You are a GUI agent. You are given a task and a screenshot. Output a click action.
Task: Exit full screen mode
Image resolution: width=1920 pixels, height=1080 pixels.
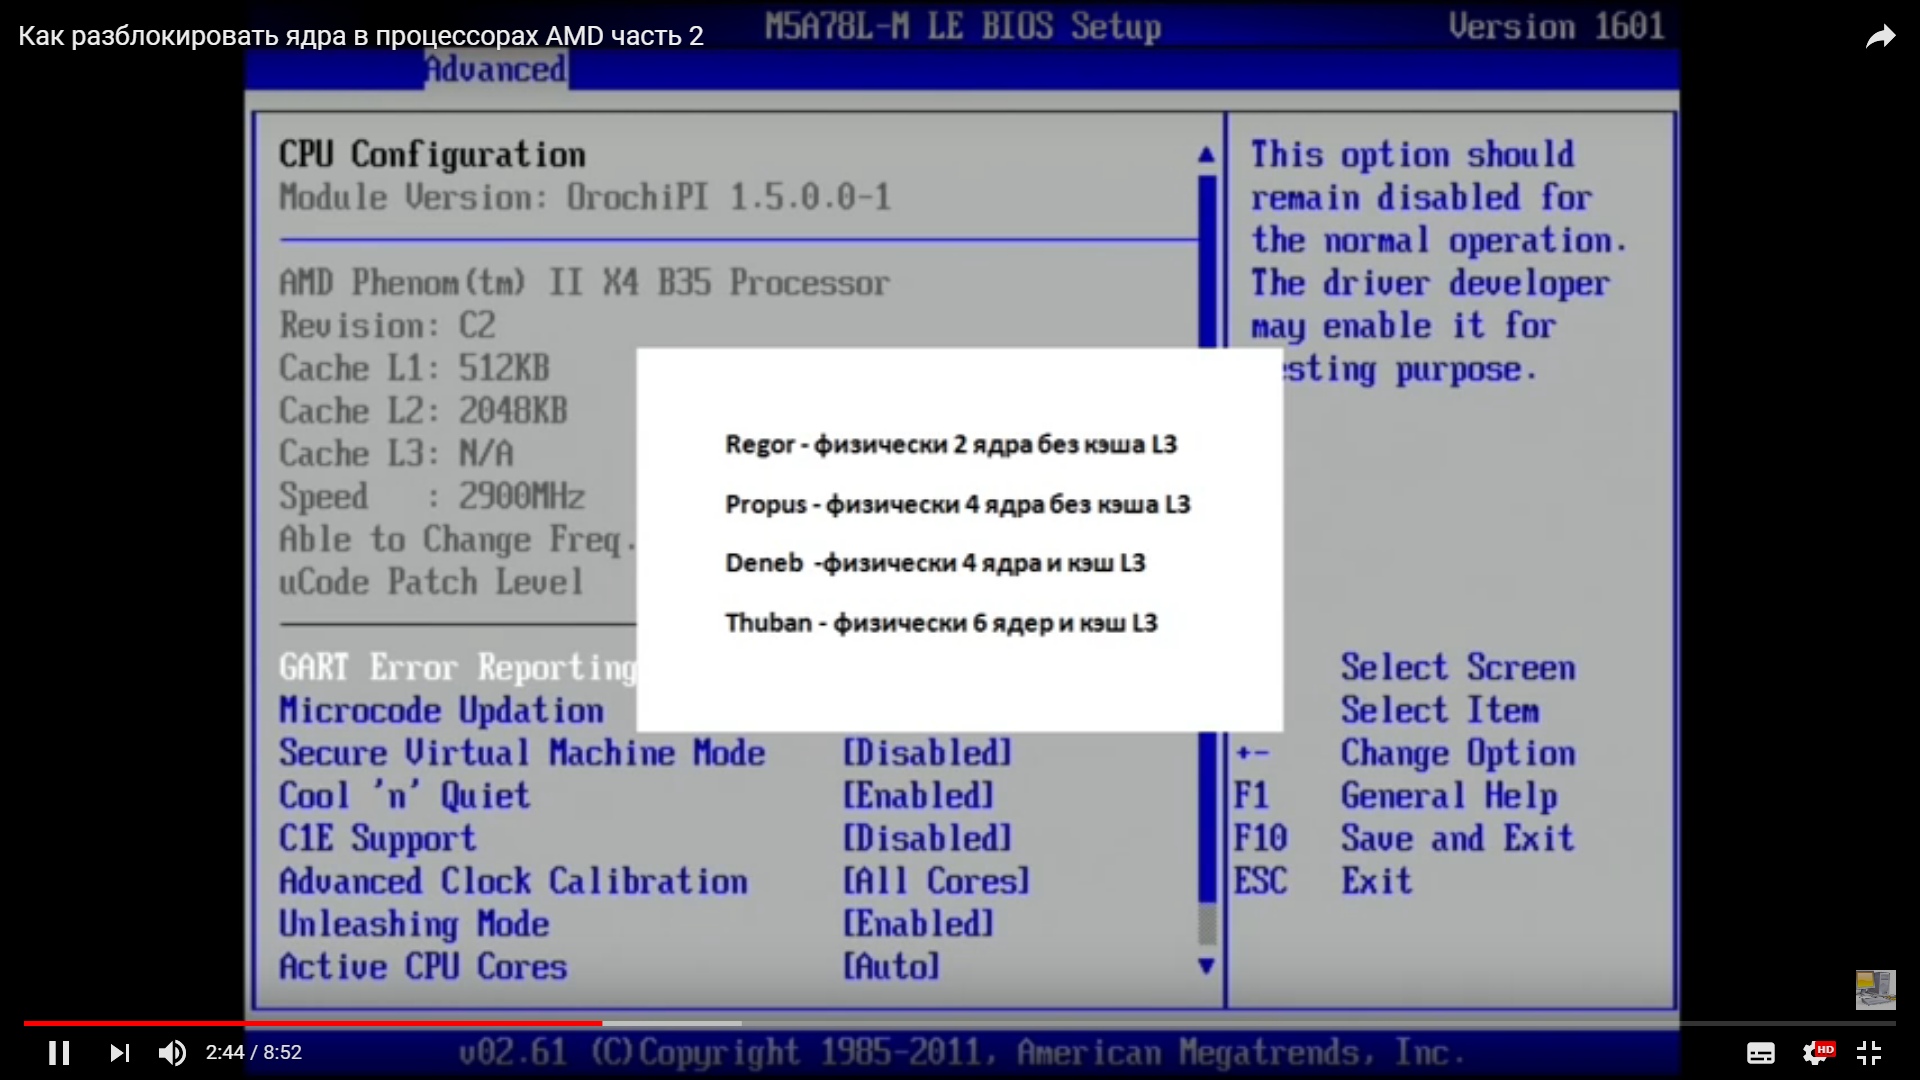click(x=1868, y=1052)
